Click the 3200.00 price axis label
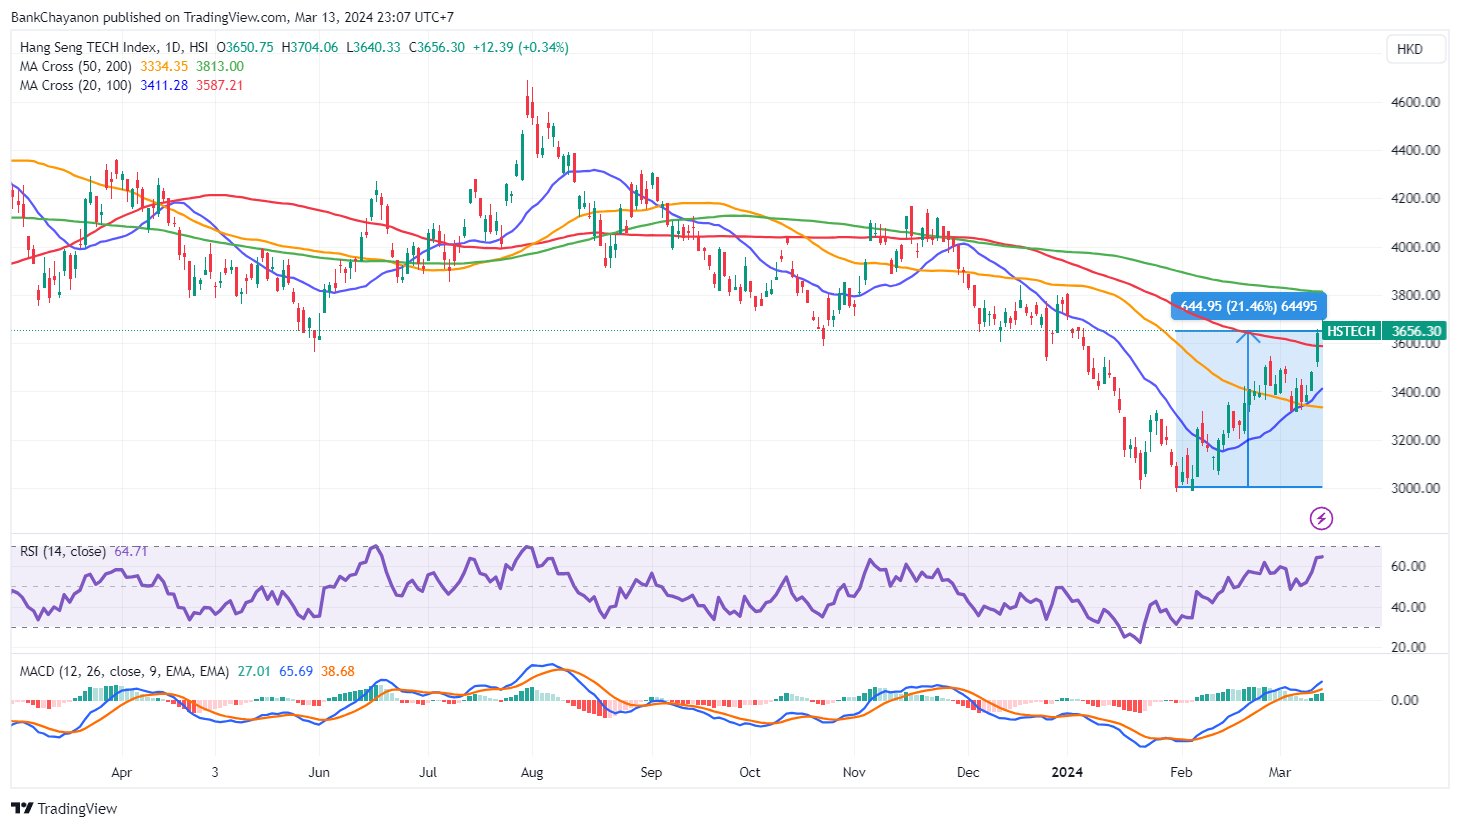This screenshot has height=828, width=1460. [x=1416, y=440]
